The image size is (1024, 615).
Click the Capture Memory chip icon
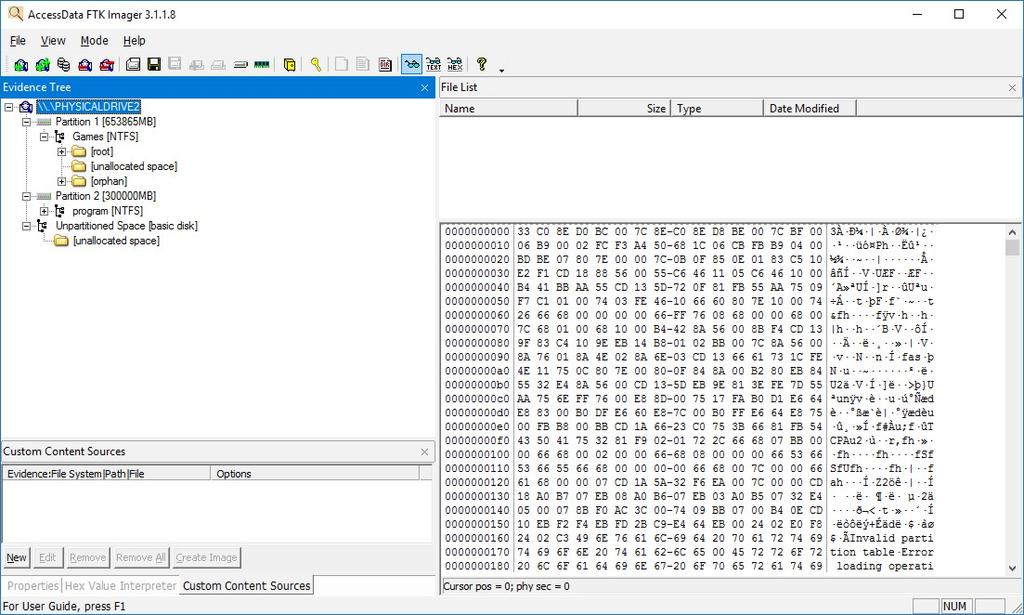(x=261, y=64)
